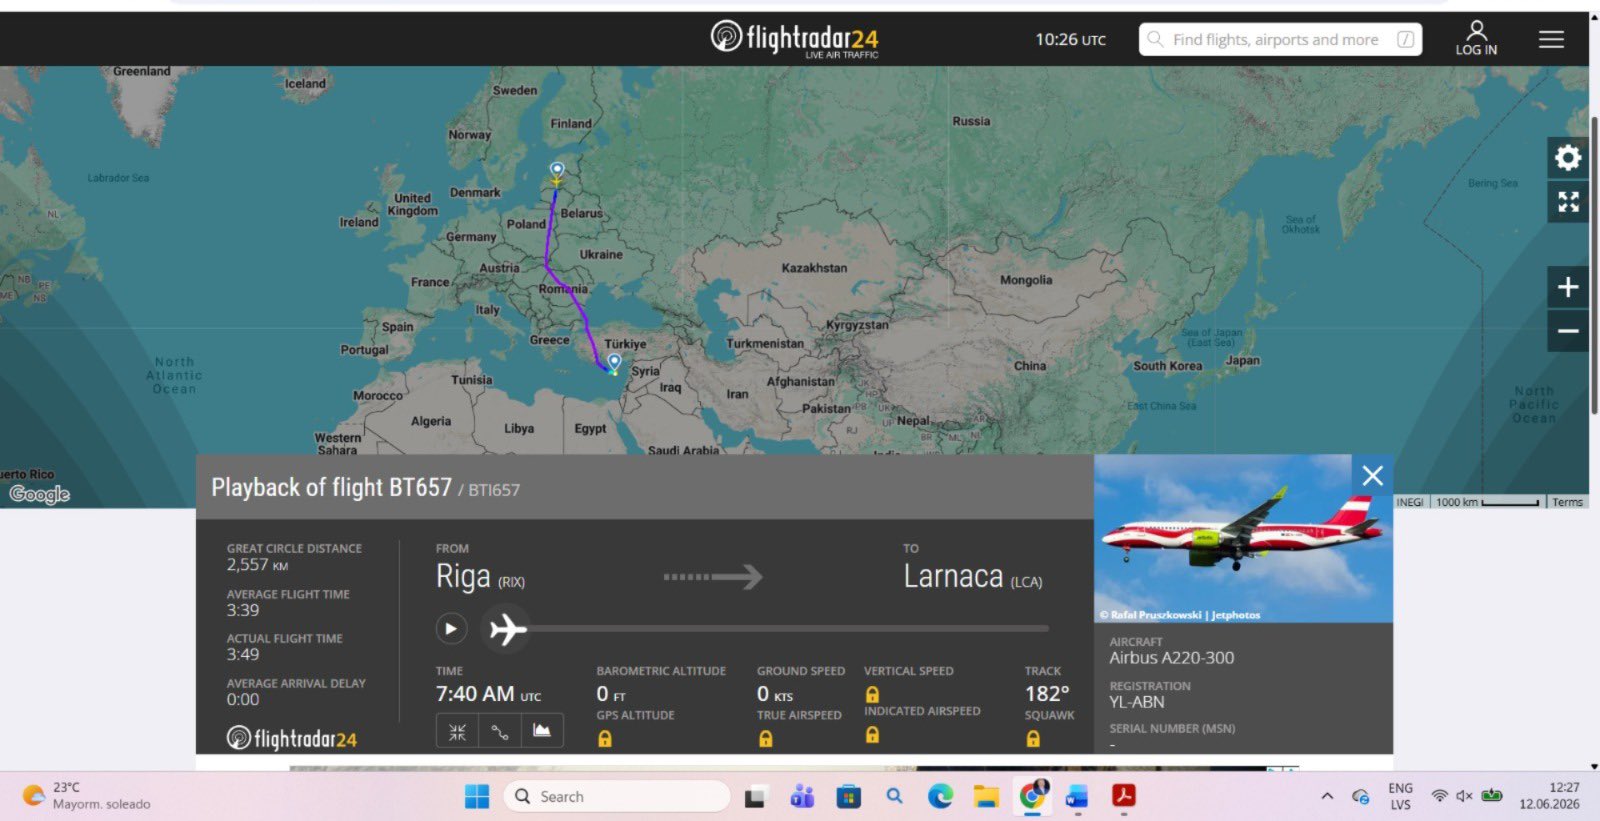The image size is (1600, 821).
Task: Click the true airspeed lock icon
Action: click(765, 739)
